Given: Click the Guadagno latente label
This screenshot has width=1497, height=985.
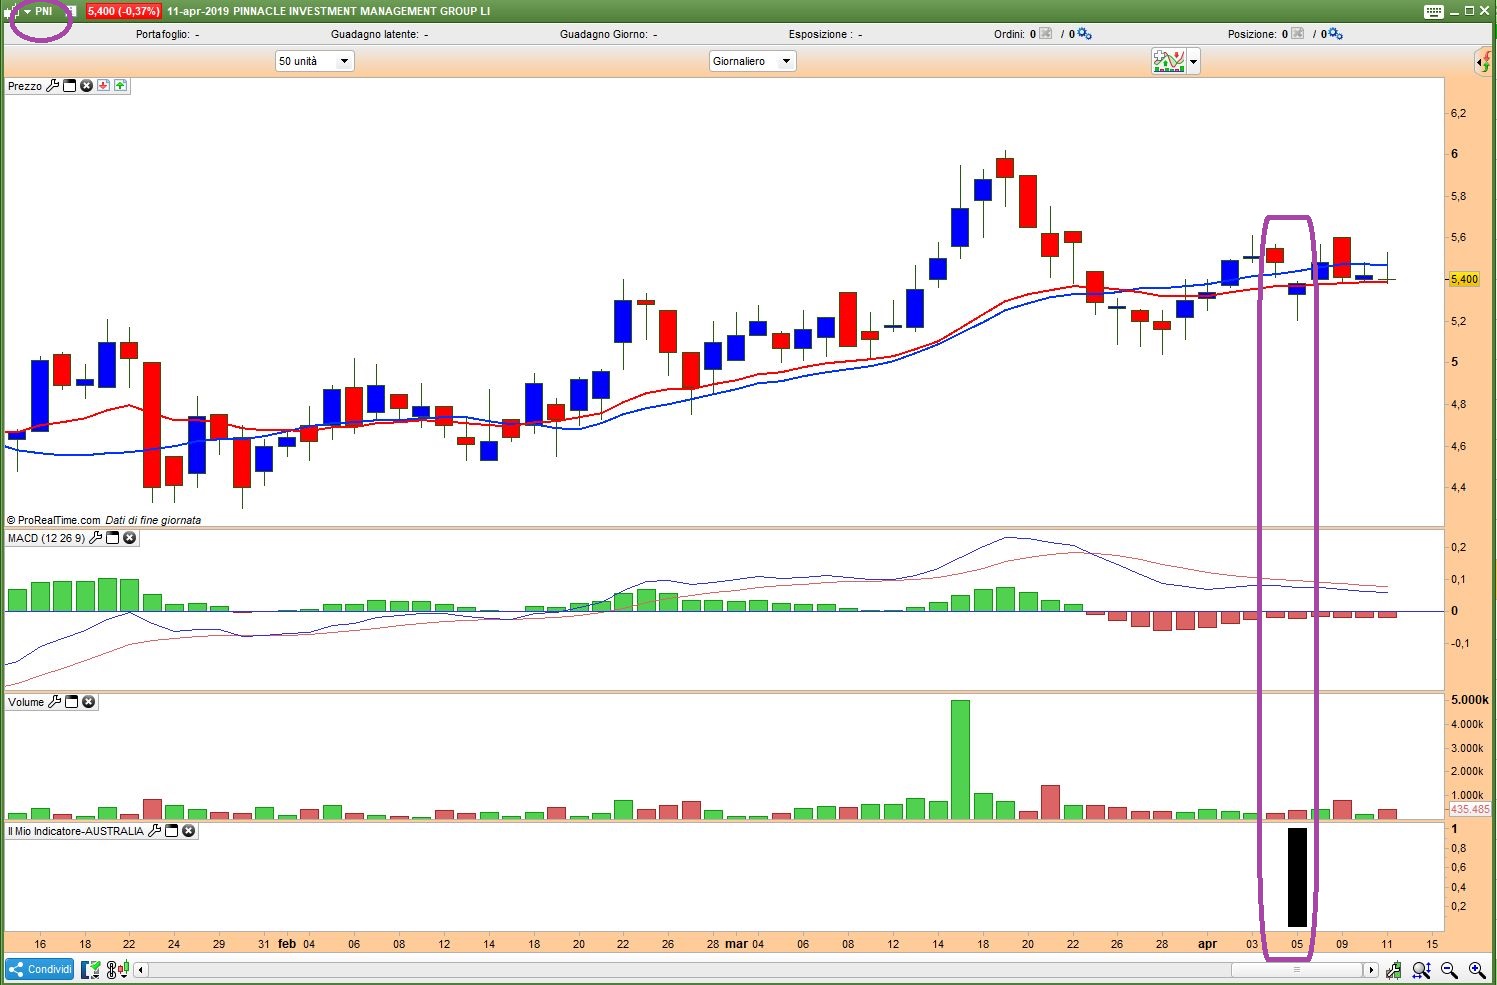Looking at the screenshot, I should [375, 34].
